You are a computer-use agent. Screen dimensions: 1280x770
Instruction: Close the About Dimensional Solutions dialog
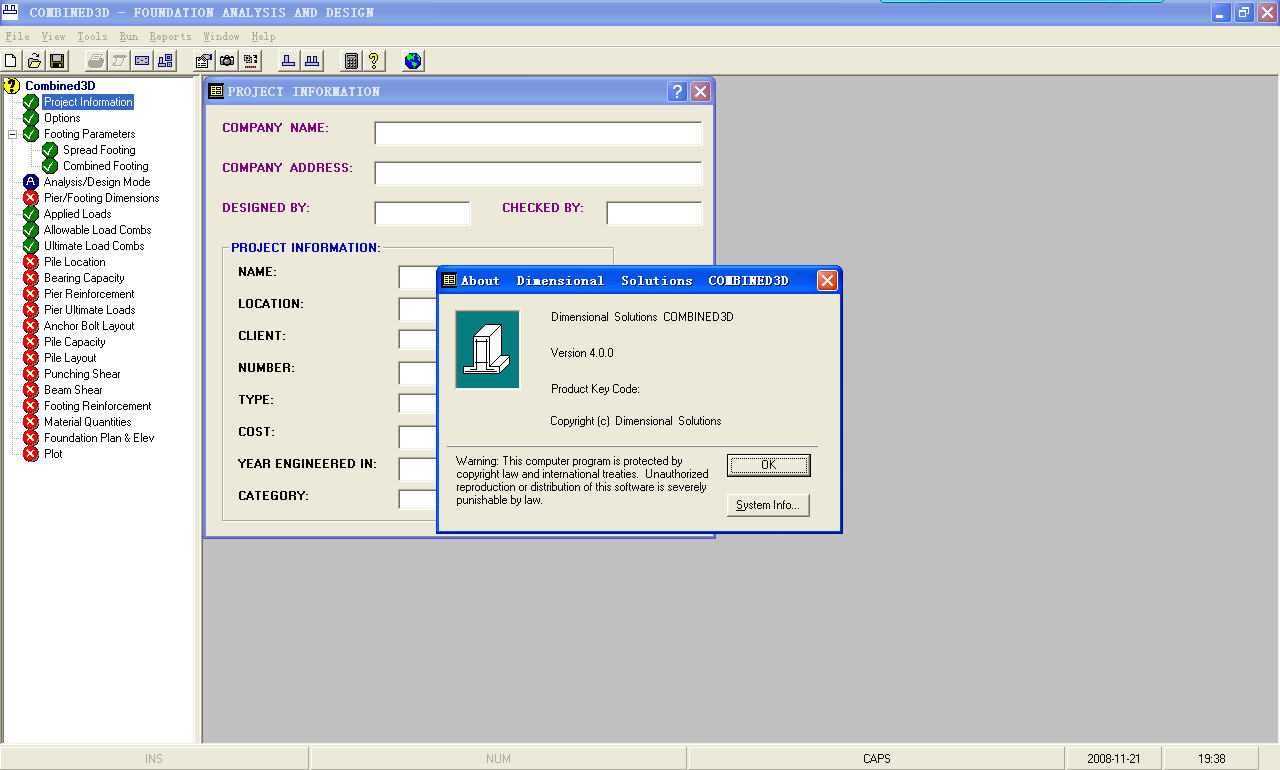coord(827,281)
